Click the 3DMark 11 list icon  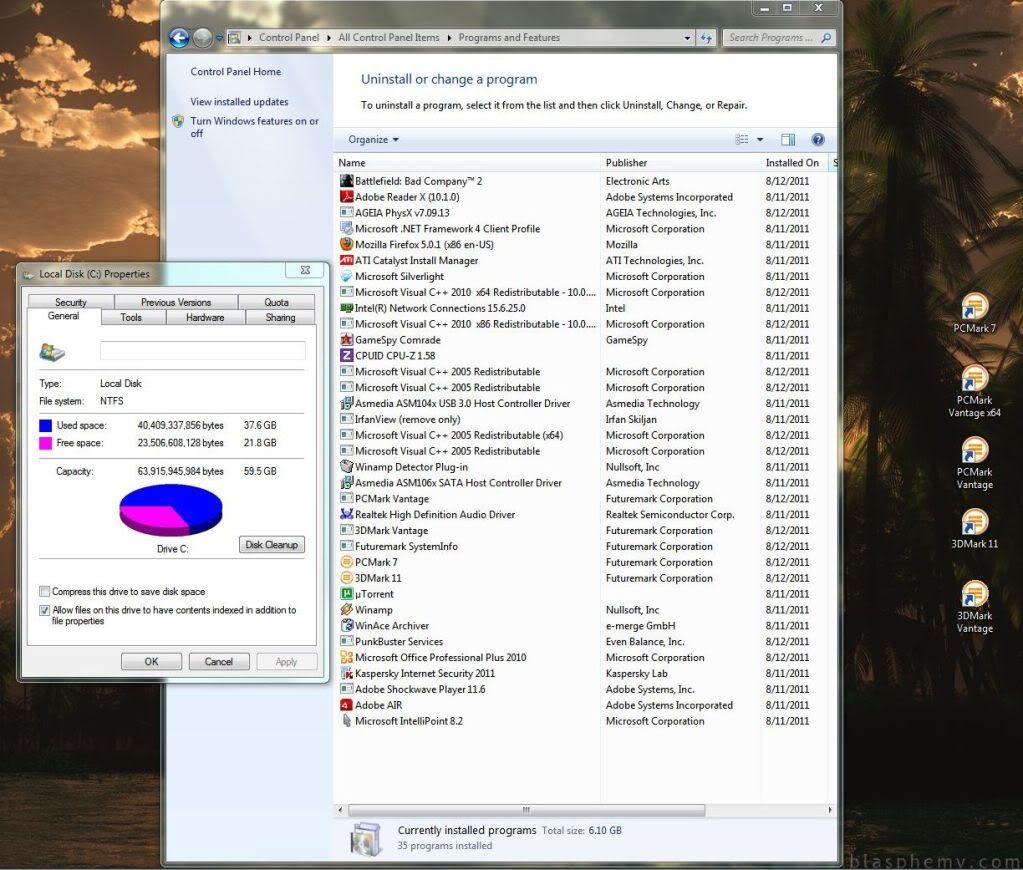tap(346, 578)
